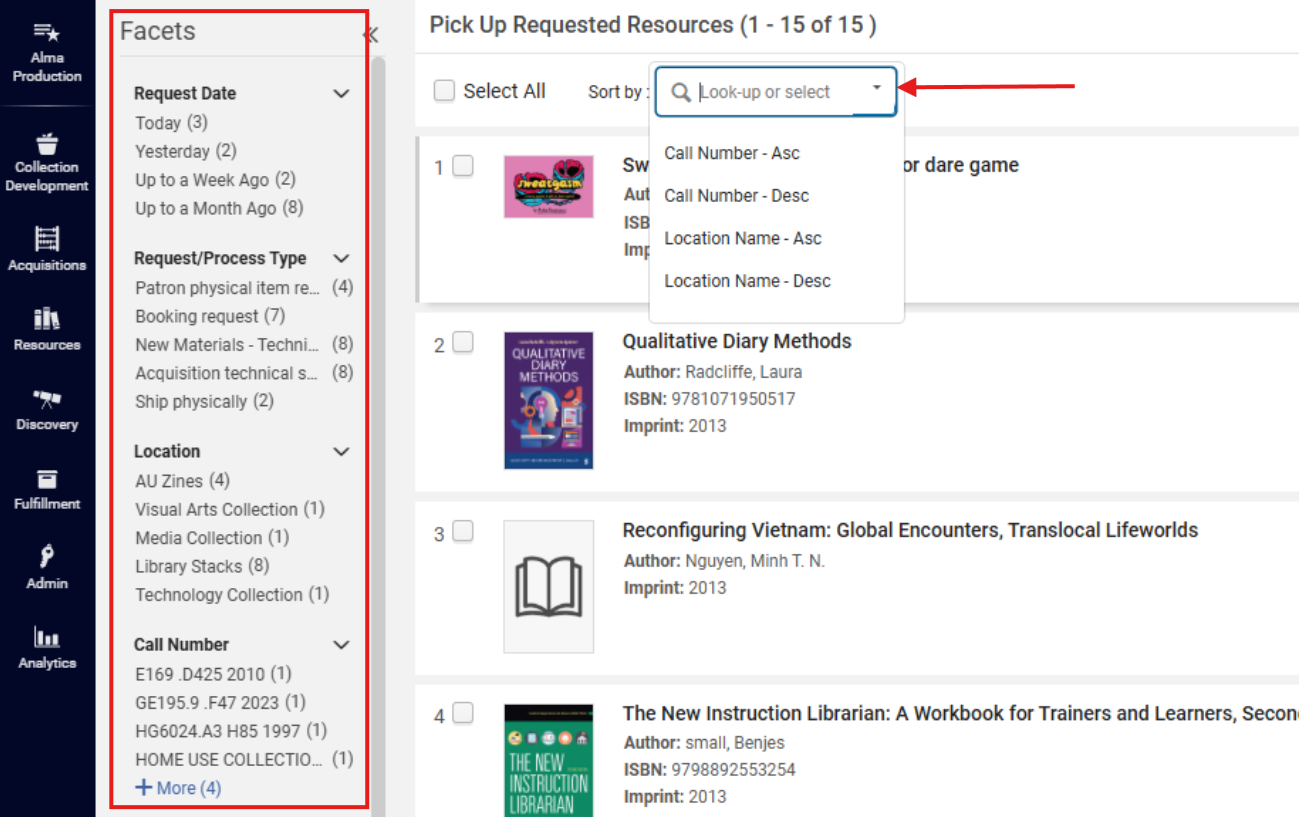1299x817 pixels.
Task: Open the Discovery telescope icon
Action: pos(47,399)
